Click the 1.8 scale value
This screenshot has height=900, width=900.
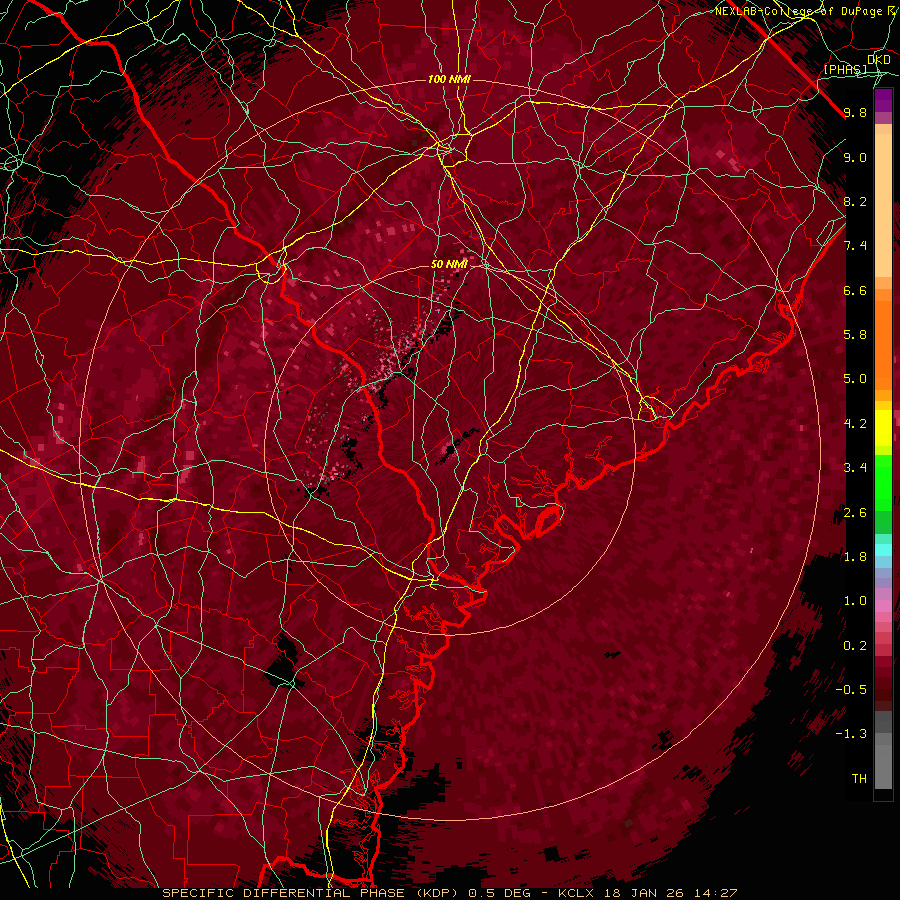855,557
